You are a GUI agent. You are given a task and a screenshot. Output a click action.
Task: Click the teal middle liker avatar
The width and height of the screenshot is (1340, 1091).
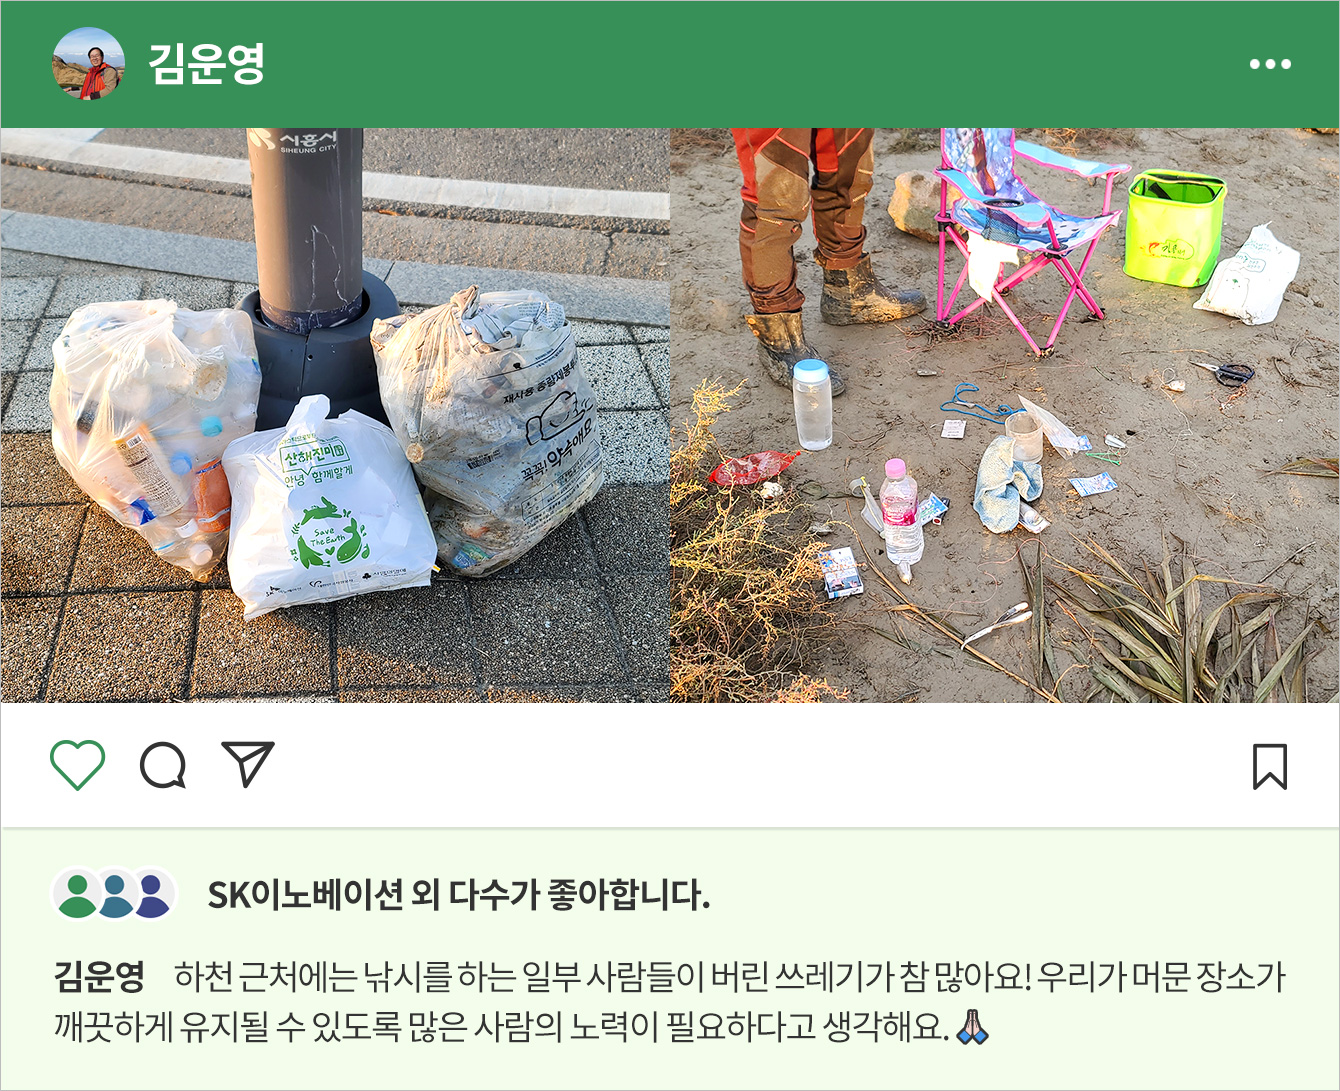[x=115, y=894]
